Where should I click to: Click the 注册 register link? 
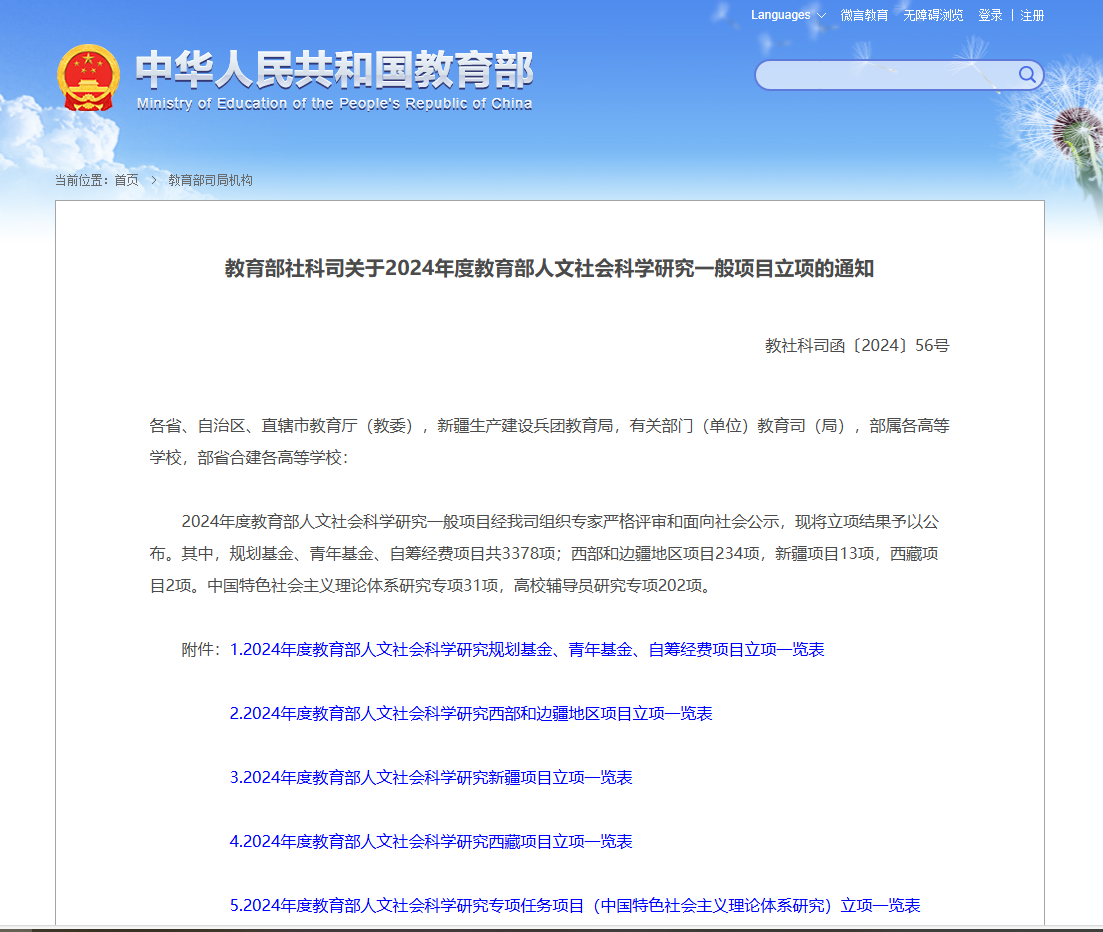pos(1032,15)
